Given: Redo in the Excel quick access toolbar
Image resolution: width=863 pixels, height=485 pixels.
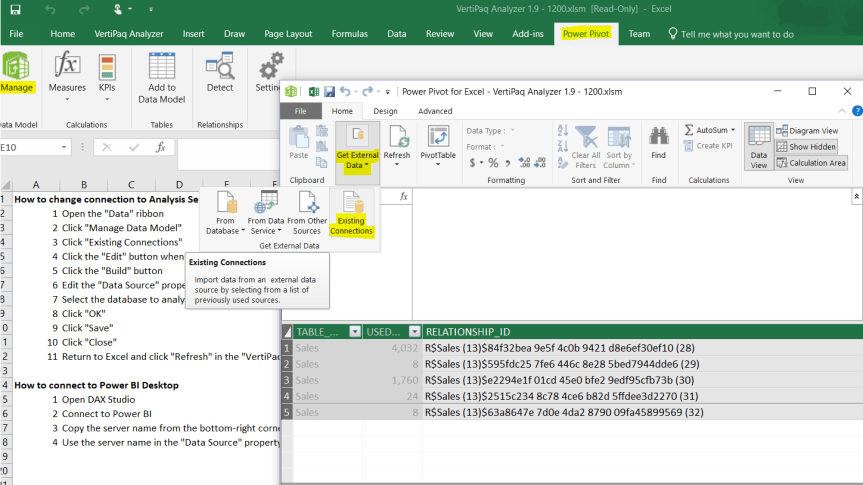Looking at the screenshot, I should 84,9.
